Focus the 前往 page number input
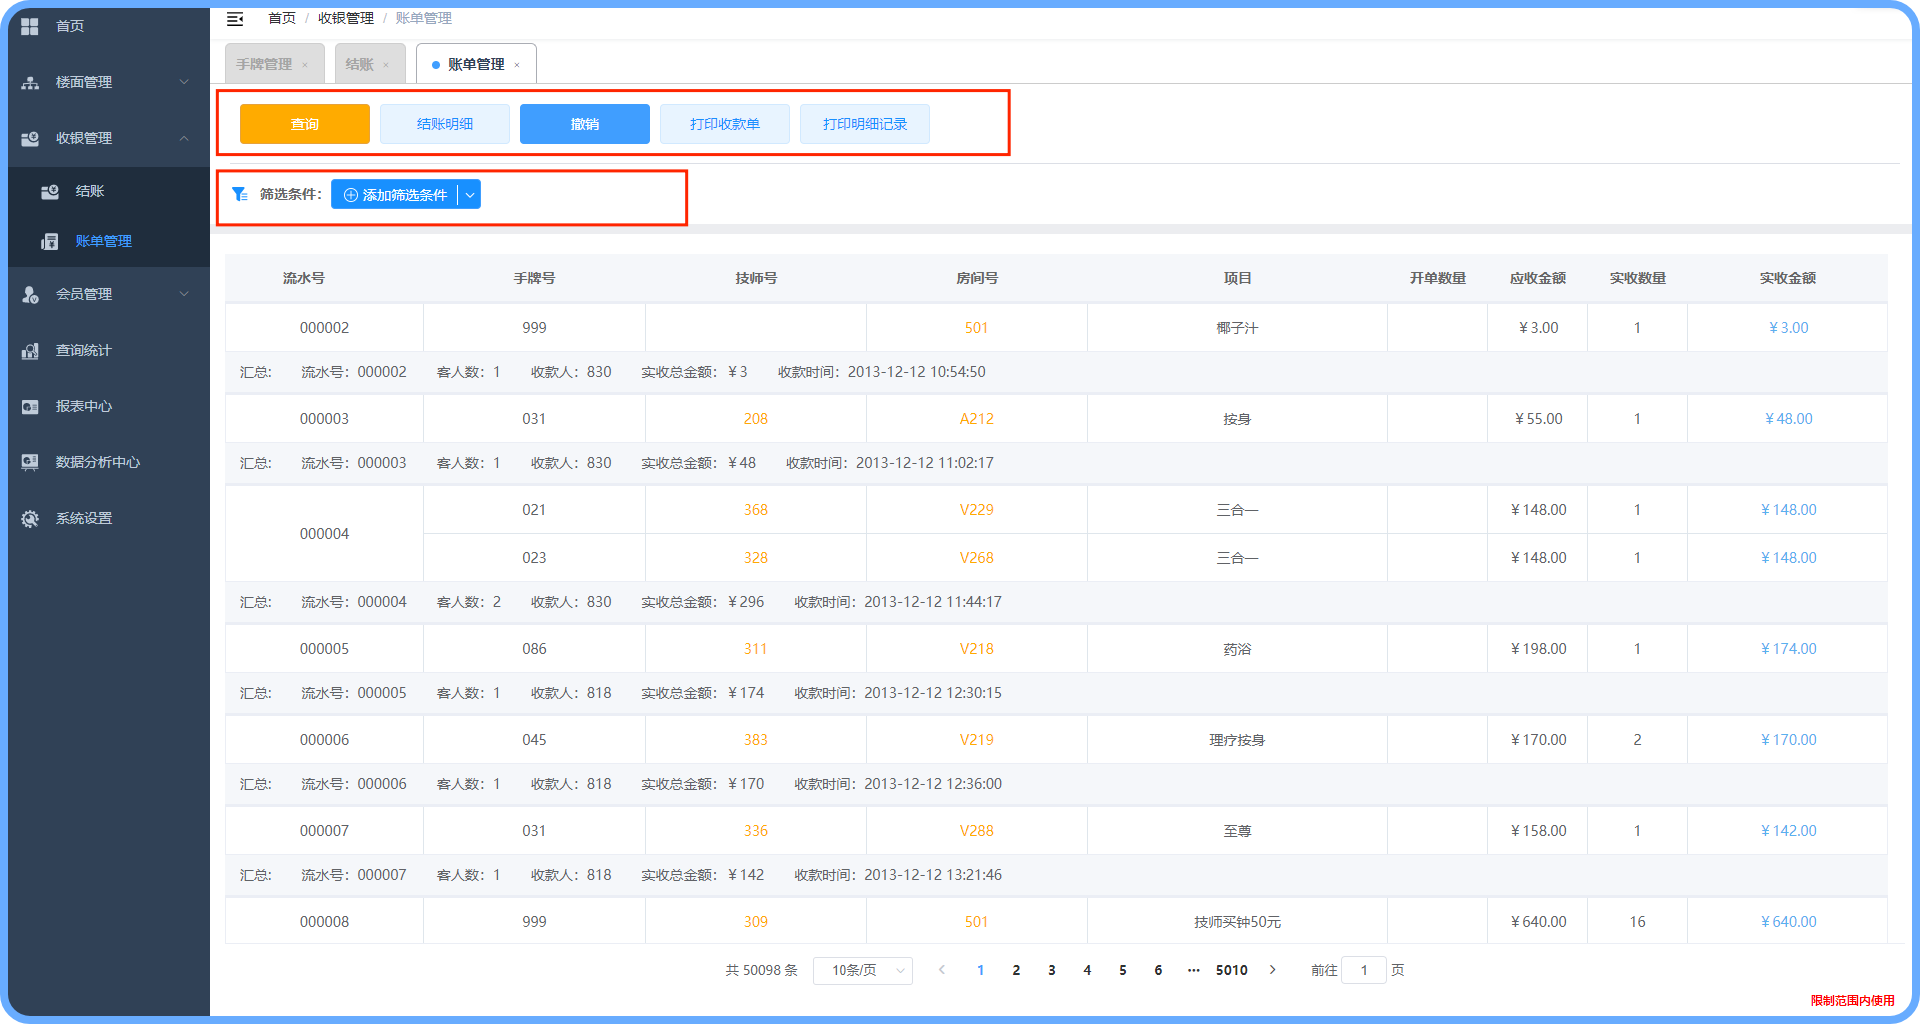The height and width of the screenshot is (1024, 1920). (1364, 970)
